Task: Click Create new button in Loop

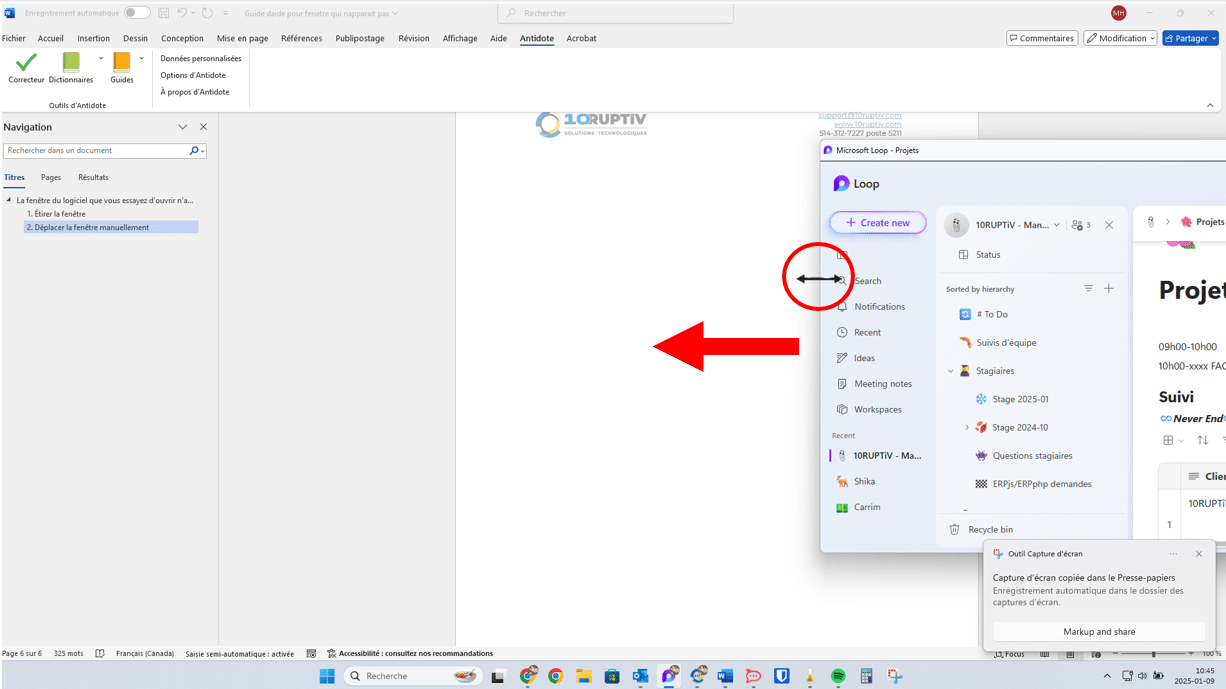Action: (878, 223)
